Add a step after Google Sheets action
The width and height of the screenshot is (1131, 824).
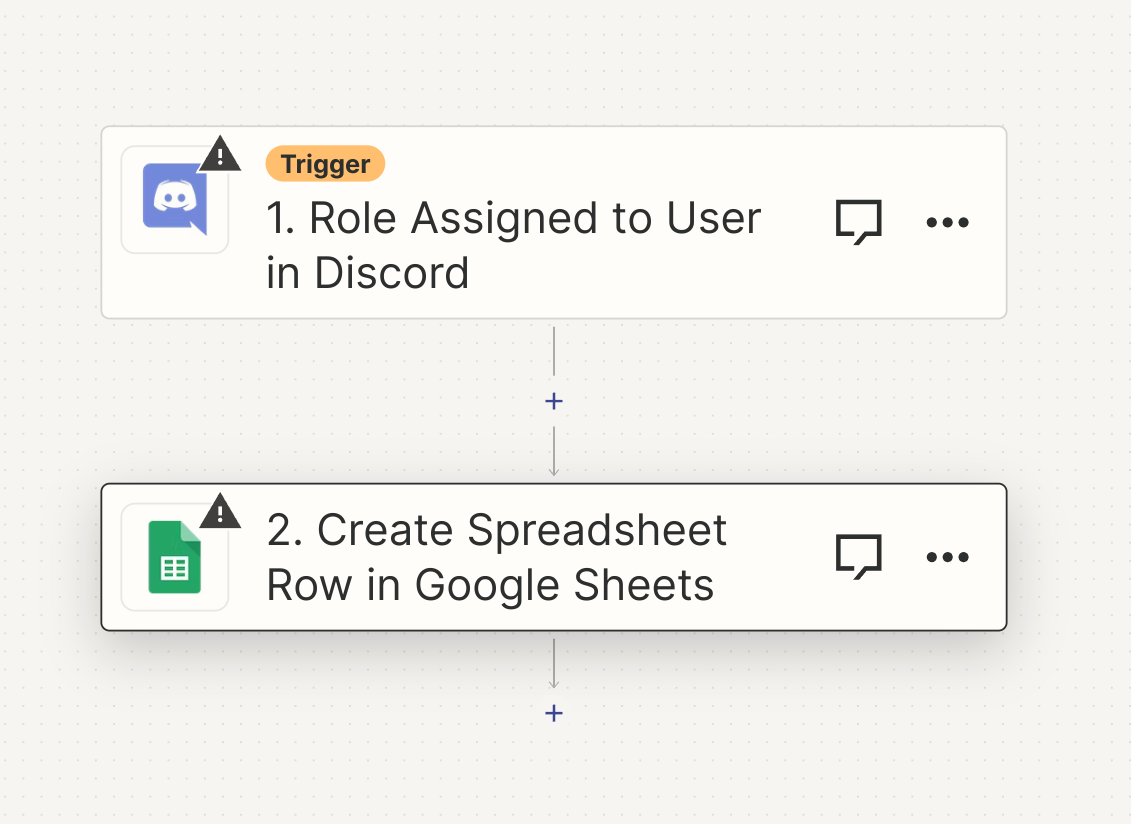coord(554,713)
